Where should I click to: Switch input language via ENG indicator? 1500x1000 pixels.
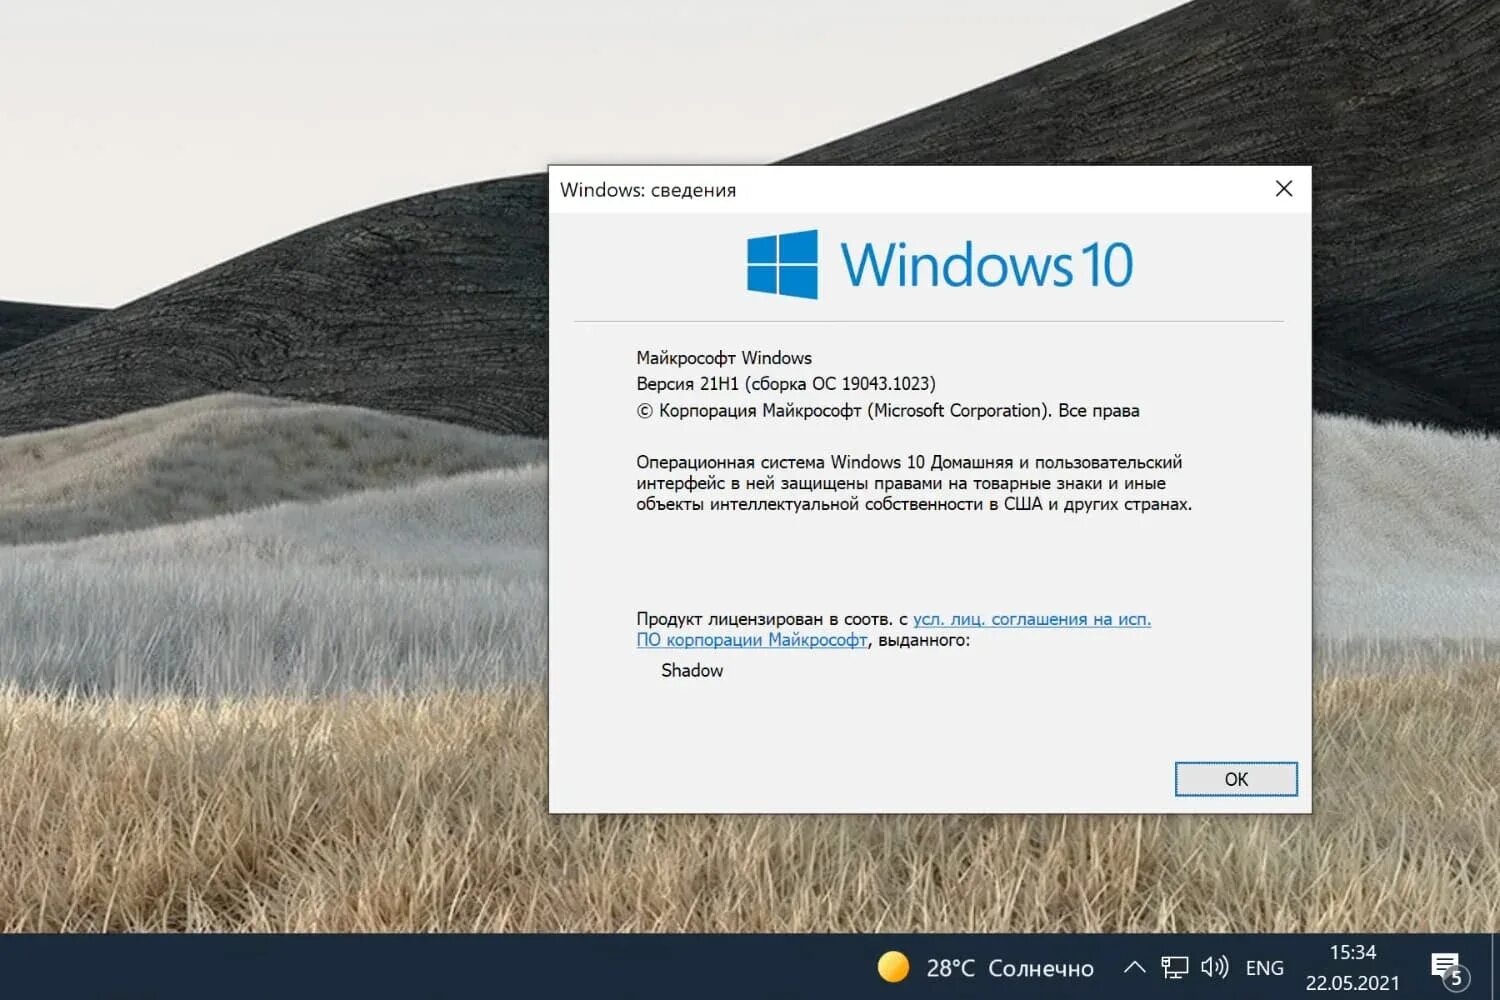point(1264,968)
